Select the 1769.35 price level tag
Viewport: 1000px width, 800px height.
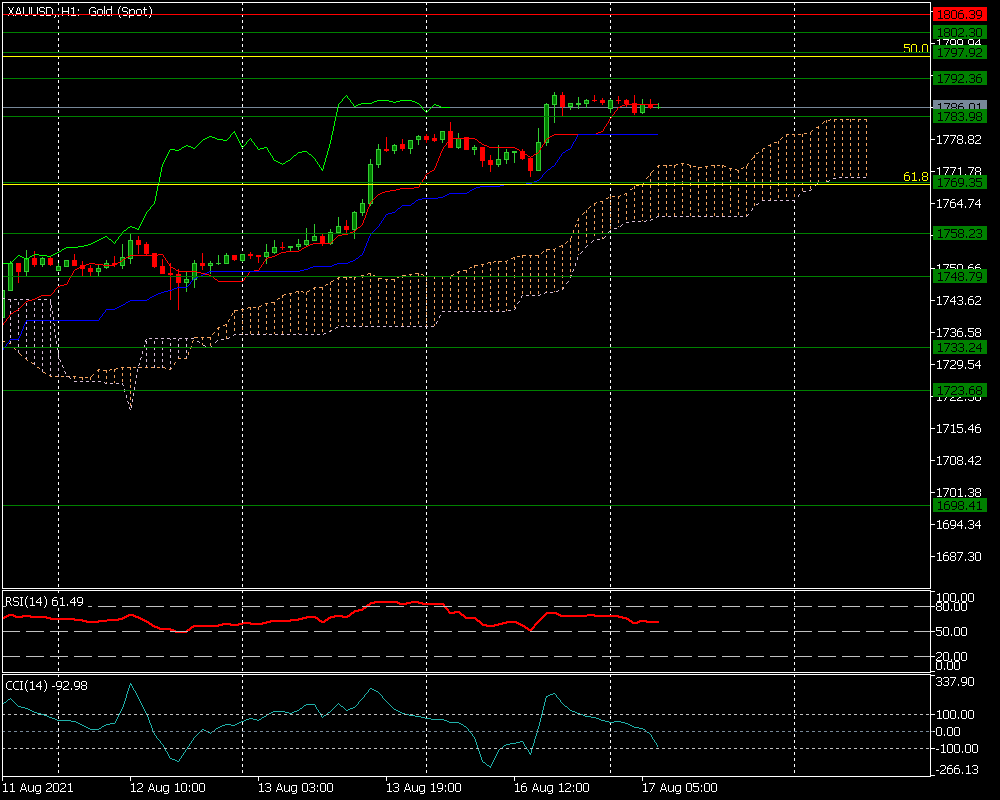point(960,183)
